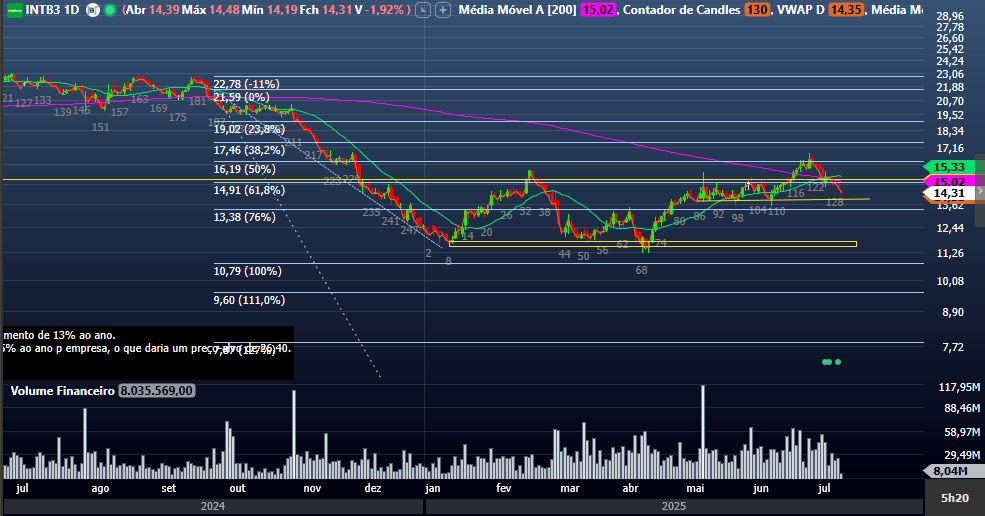985x516 pixels.
Task: Click the 14,31 current price tag
Action: (x=947, y=193)
